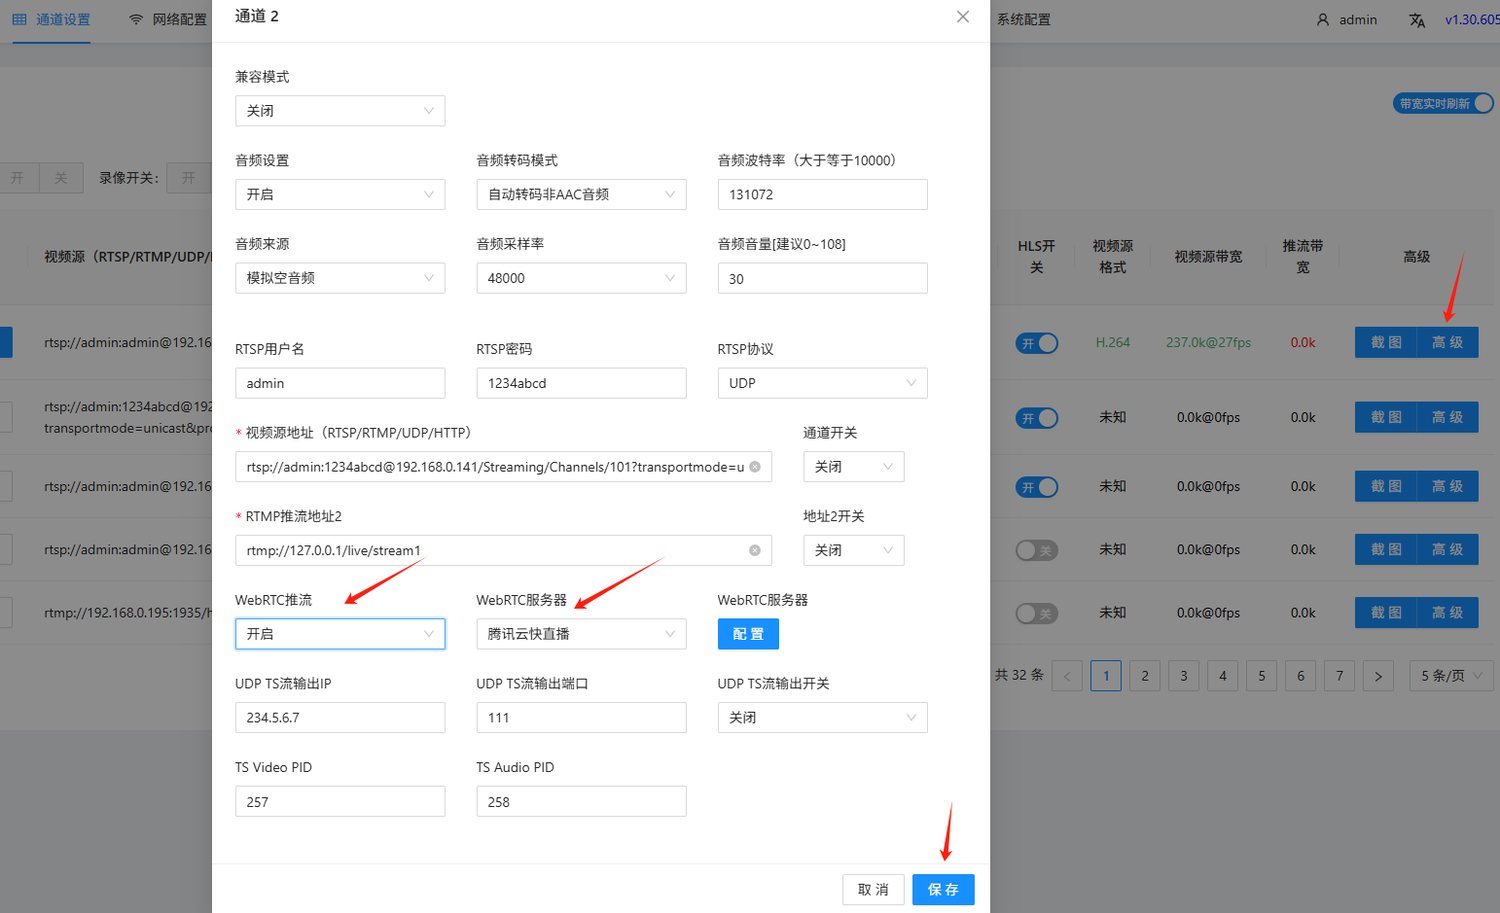
Task: Clear the RTMP推流地址2 field using clear icon
Action: (755, 550)
